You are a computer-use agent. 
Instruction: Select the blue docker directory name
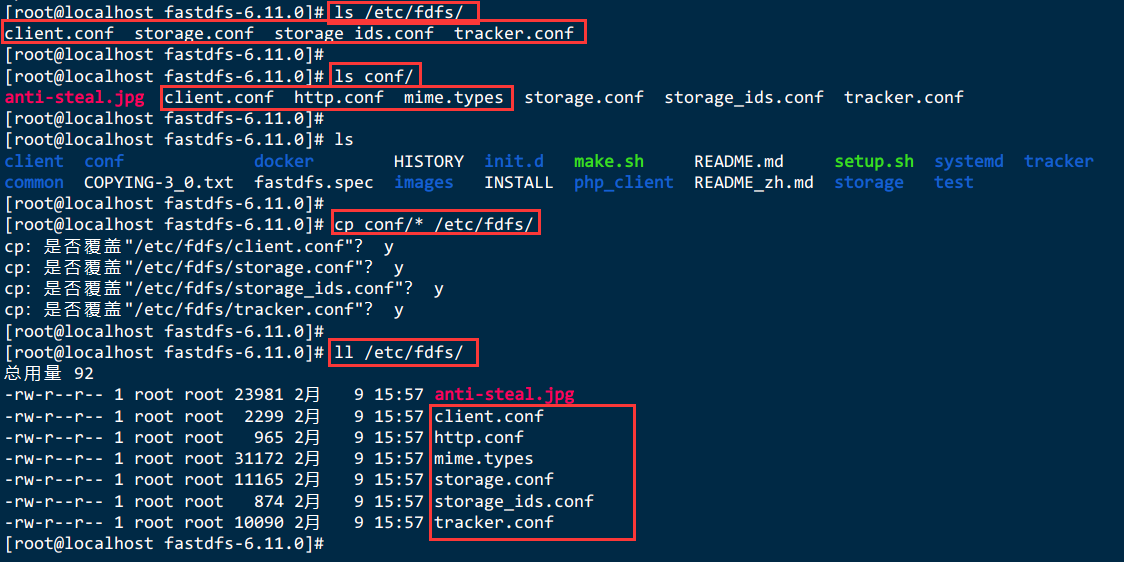284,161
